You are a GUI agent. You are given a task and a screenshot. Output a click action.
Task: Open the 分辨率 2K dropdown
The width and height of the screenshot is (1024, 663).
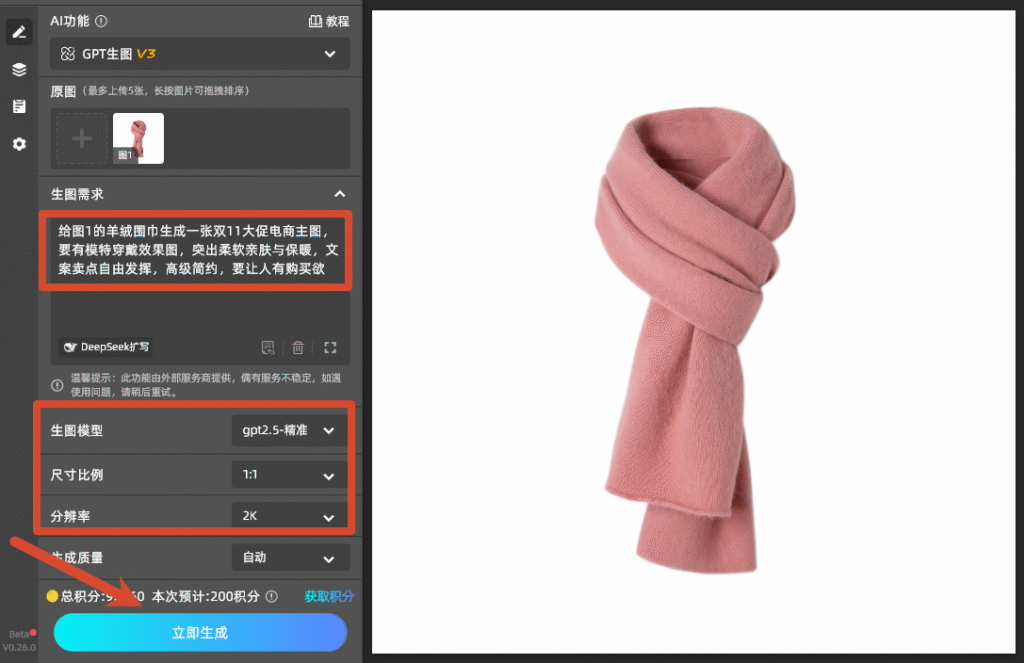click(x=289, y=515)
